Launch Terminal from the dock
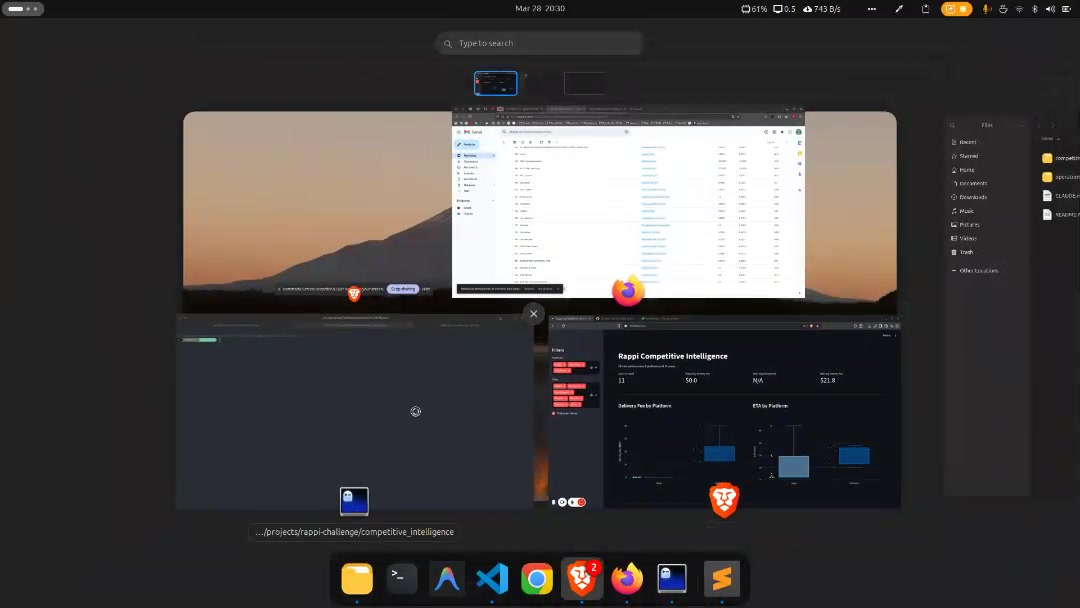The image size is (1080, 608). (402, 579)
